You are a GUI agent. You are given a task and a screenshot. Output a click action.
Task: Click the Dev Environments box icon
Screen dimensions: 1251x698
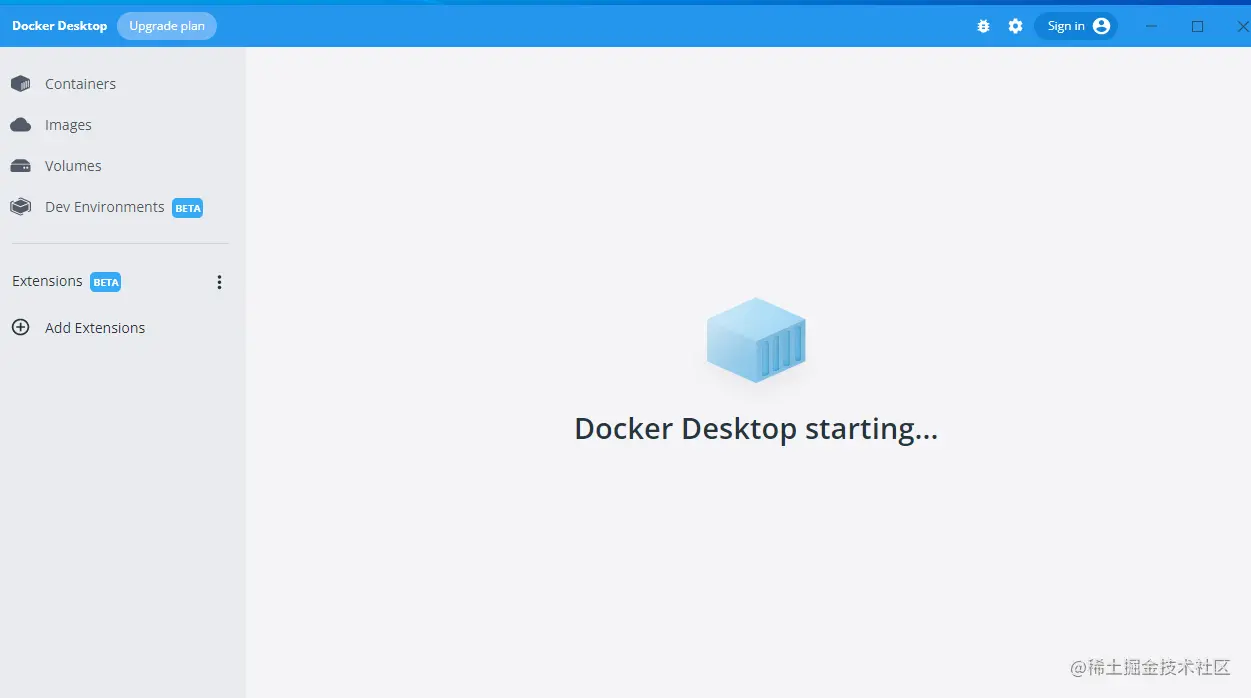point(20,207)
